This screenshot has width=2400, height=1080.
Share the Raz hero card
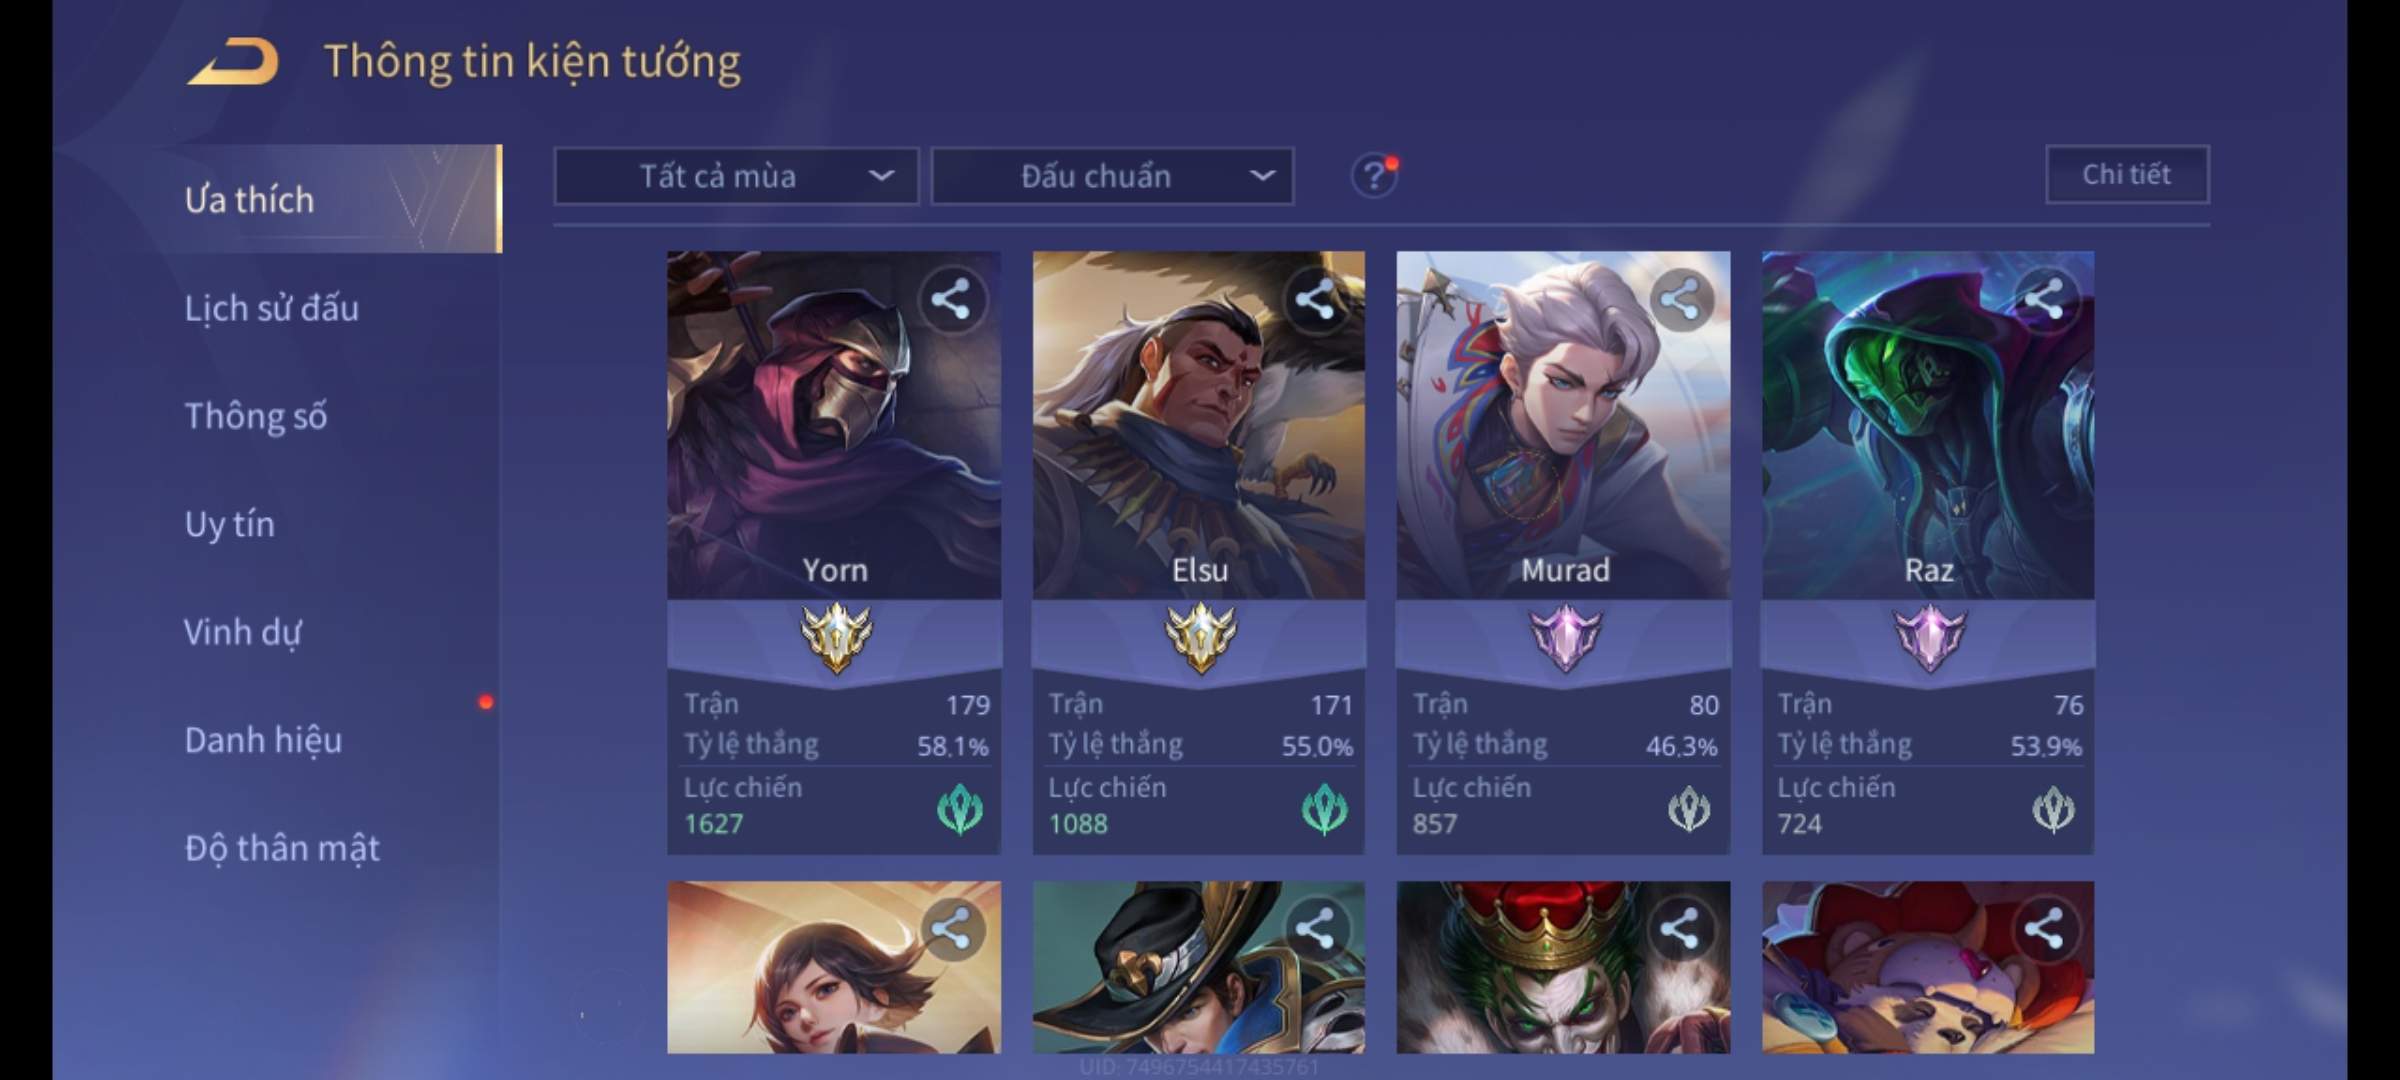pos(2043,299)
